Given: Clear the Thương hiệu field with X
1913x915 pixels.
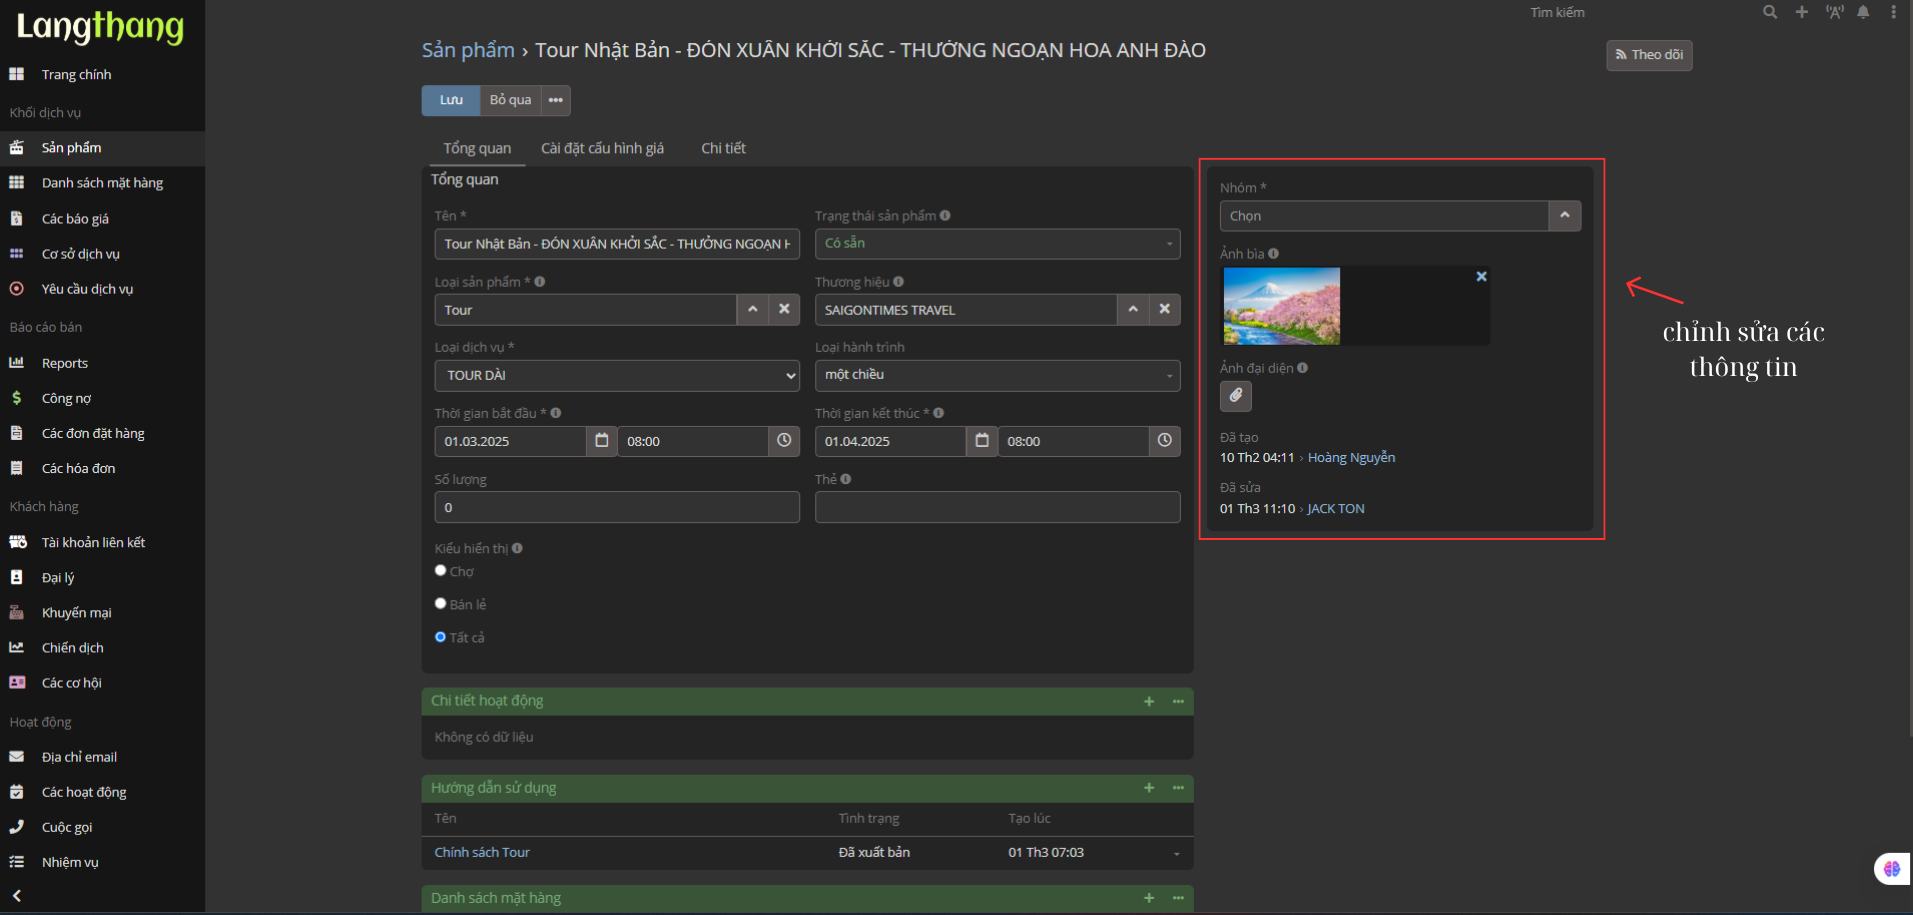Looking at the screenshot, I should tap(1164, 309).
